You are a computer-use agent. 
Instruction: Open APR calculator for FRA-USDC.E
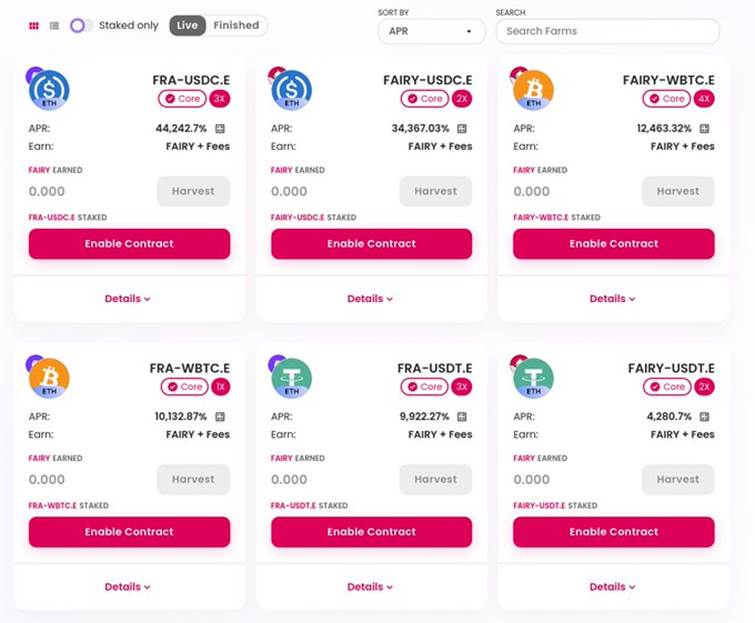click(220, 129)
